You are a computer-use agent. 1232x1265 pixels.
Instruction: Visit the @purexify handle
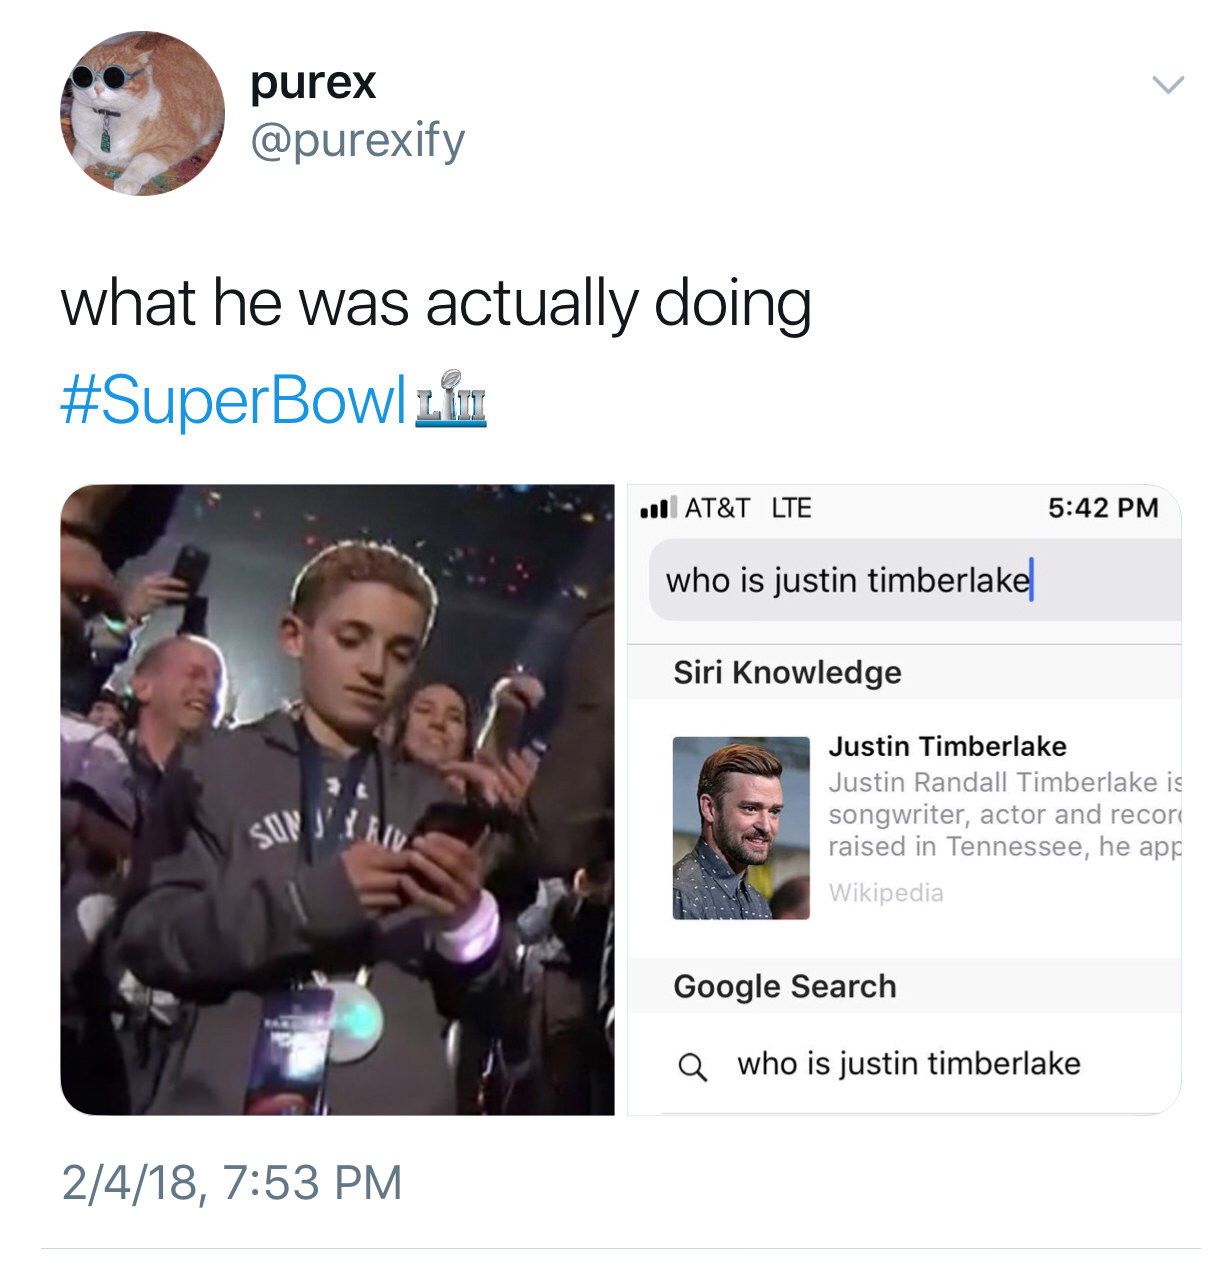[358, 140]
